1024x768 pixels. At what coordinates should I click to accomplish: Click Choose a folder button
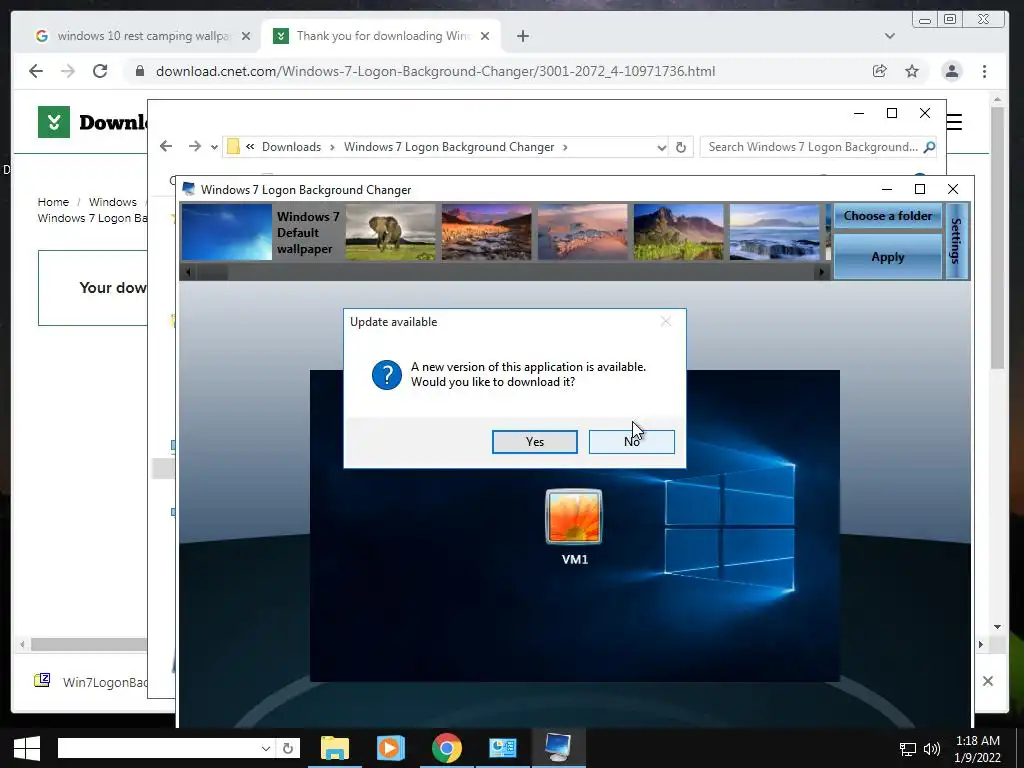click(x=888, y=216)
